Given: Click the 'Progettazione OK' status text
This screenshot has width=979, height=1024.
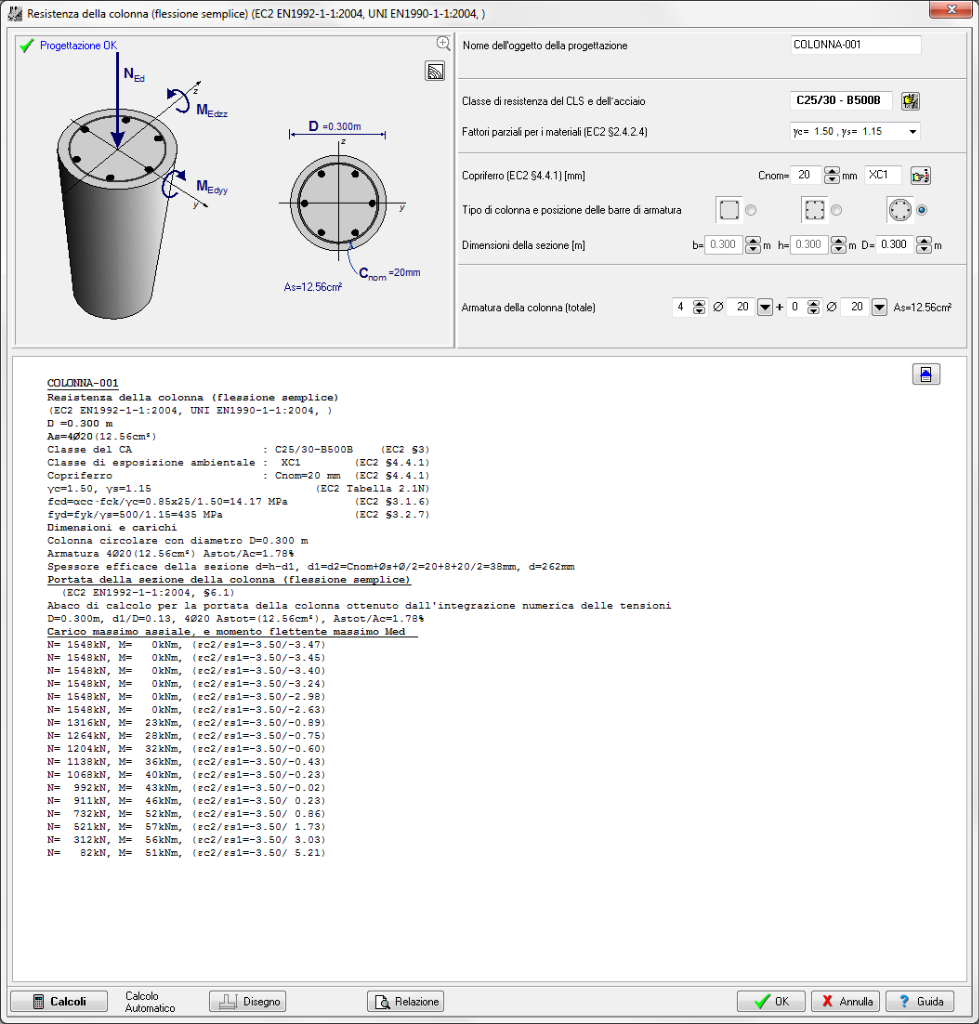Looking at the screenshot, I should click(78, 46).
